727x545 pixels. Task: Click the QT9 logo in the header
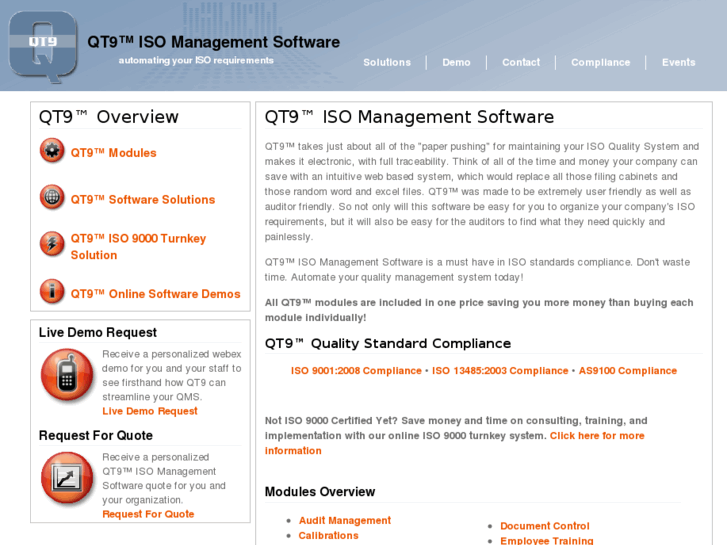coord(43,46)
